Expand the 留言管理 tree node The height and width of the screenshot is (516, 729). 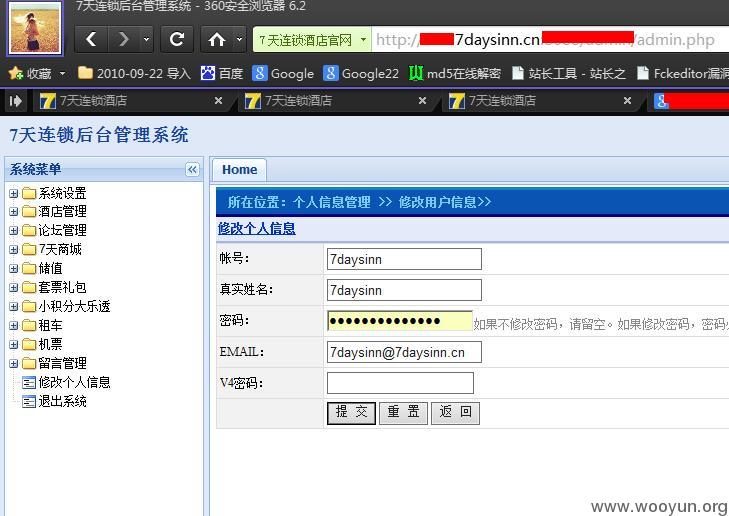[x=13, y=364]
